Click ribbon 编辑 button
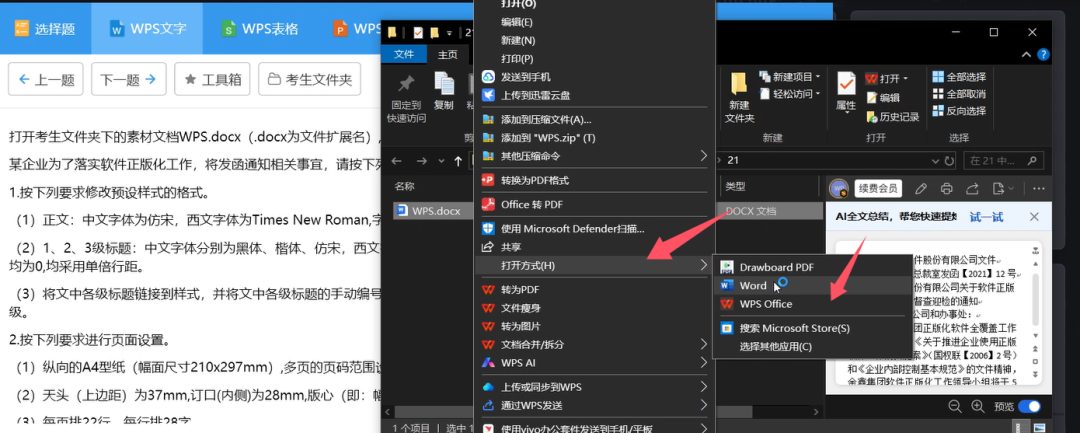Image resolution: width=1080 pixels, height=433 pixels. click(882, 98)
